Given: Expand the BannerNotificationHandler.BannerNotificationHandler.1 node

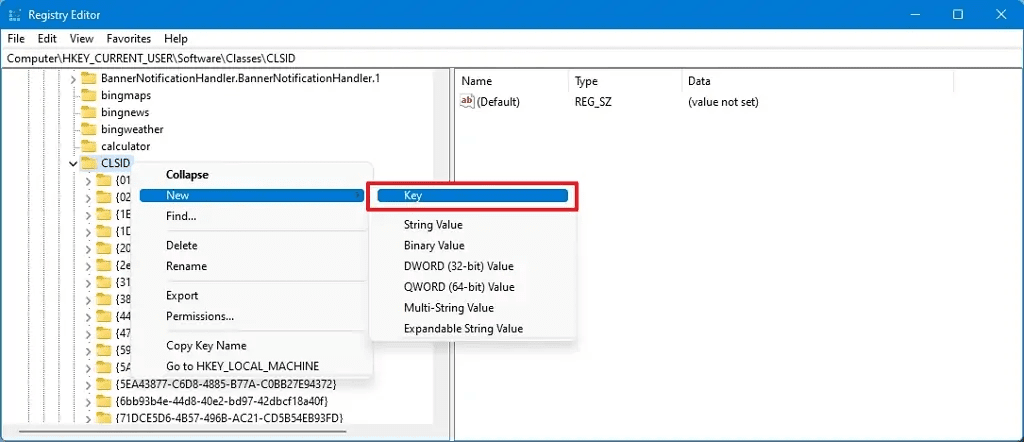Looking at the screenshot, I should coord(73,78).
